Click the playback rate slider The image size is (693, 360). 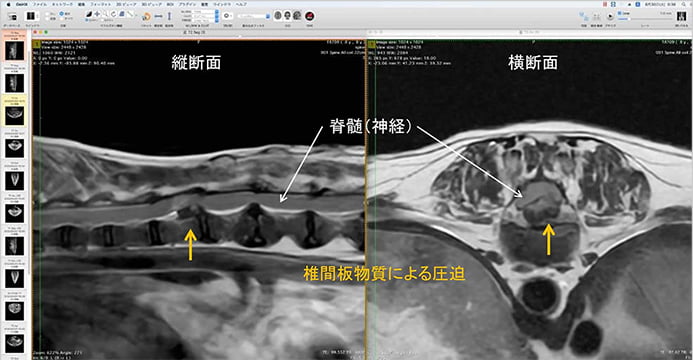[645, 19]
